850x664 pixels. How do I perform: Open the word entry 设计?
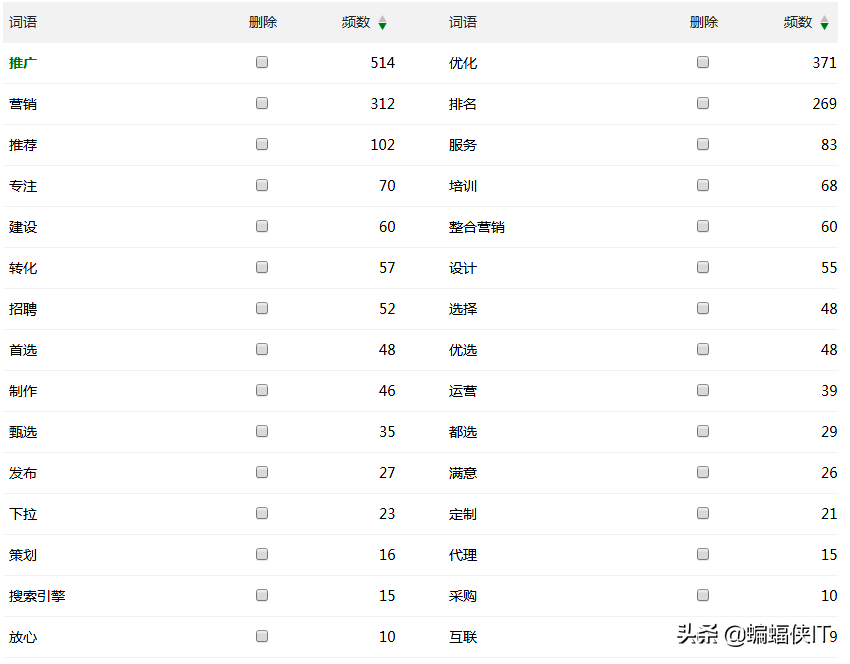pos(463,267)
